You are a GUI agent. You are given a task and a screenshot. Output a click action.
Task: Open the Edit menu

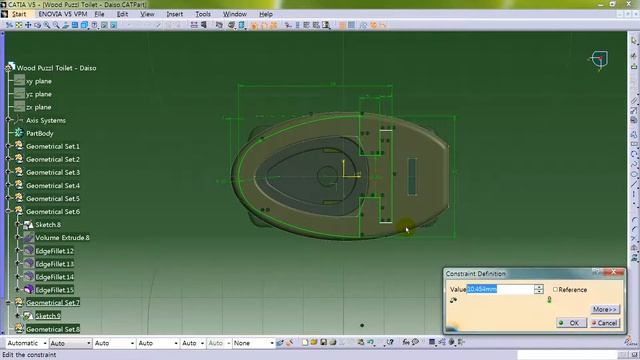(122, 14)
